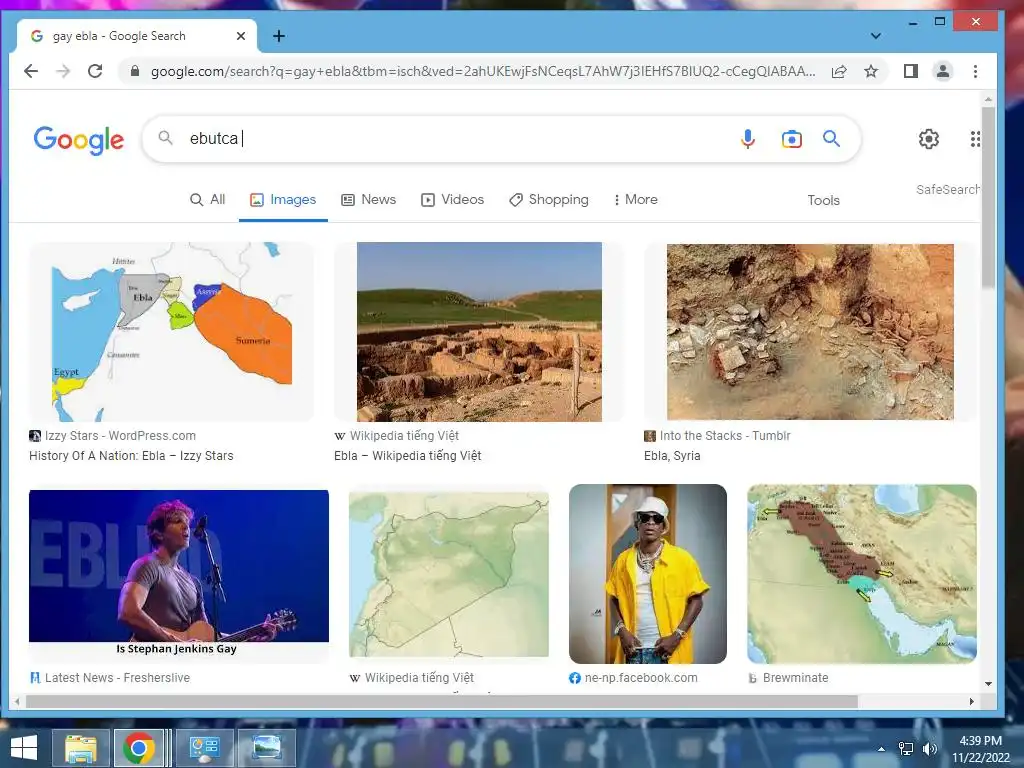Click the Chrome taskbar icon
Screen dimensions: 1024x768
[x=138, y=748]
